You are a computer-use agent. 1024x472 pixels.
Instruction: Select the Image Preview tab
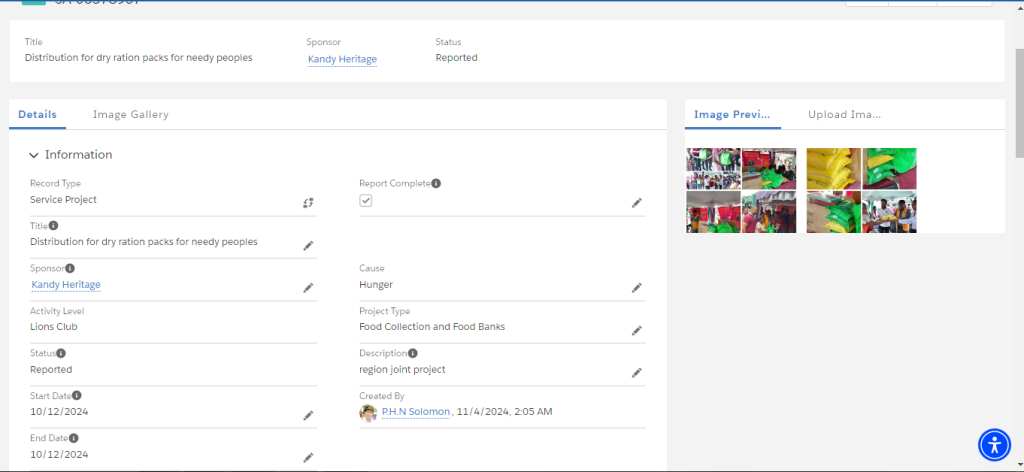click(732, 114)
